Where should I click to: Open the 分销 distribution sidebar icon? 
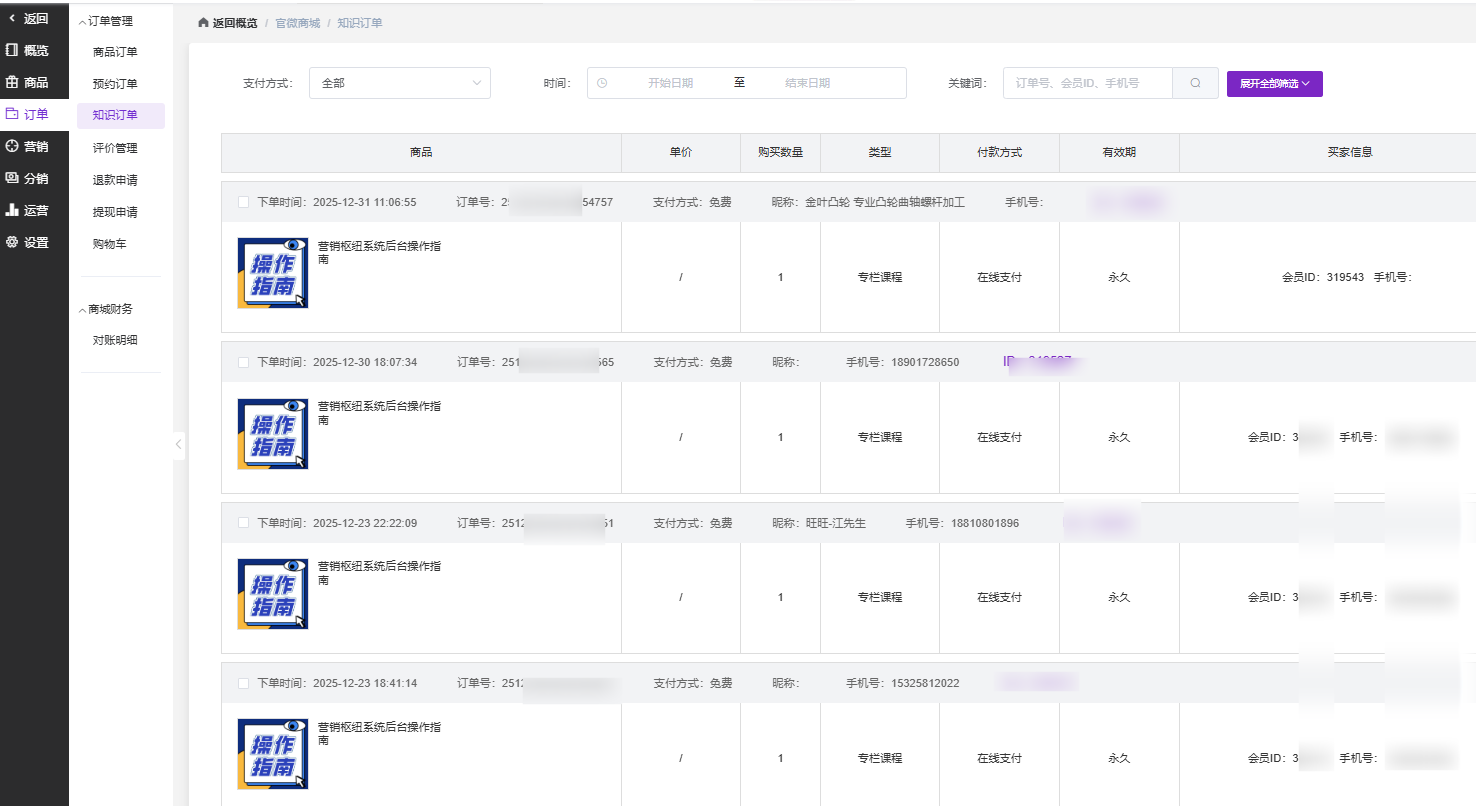[x=13, y=178]
